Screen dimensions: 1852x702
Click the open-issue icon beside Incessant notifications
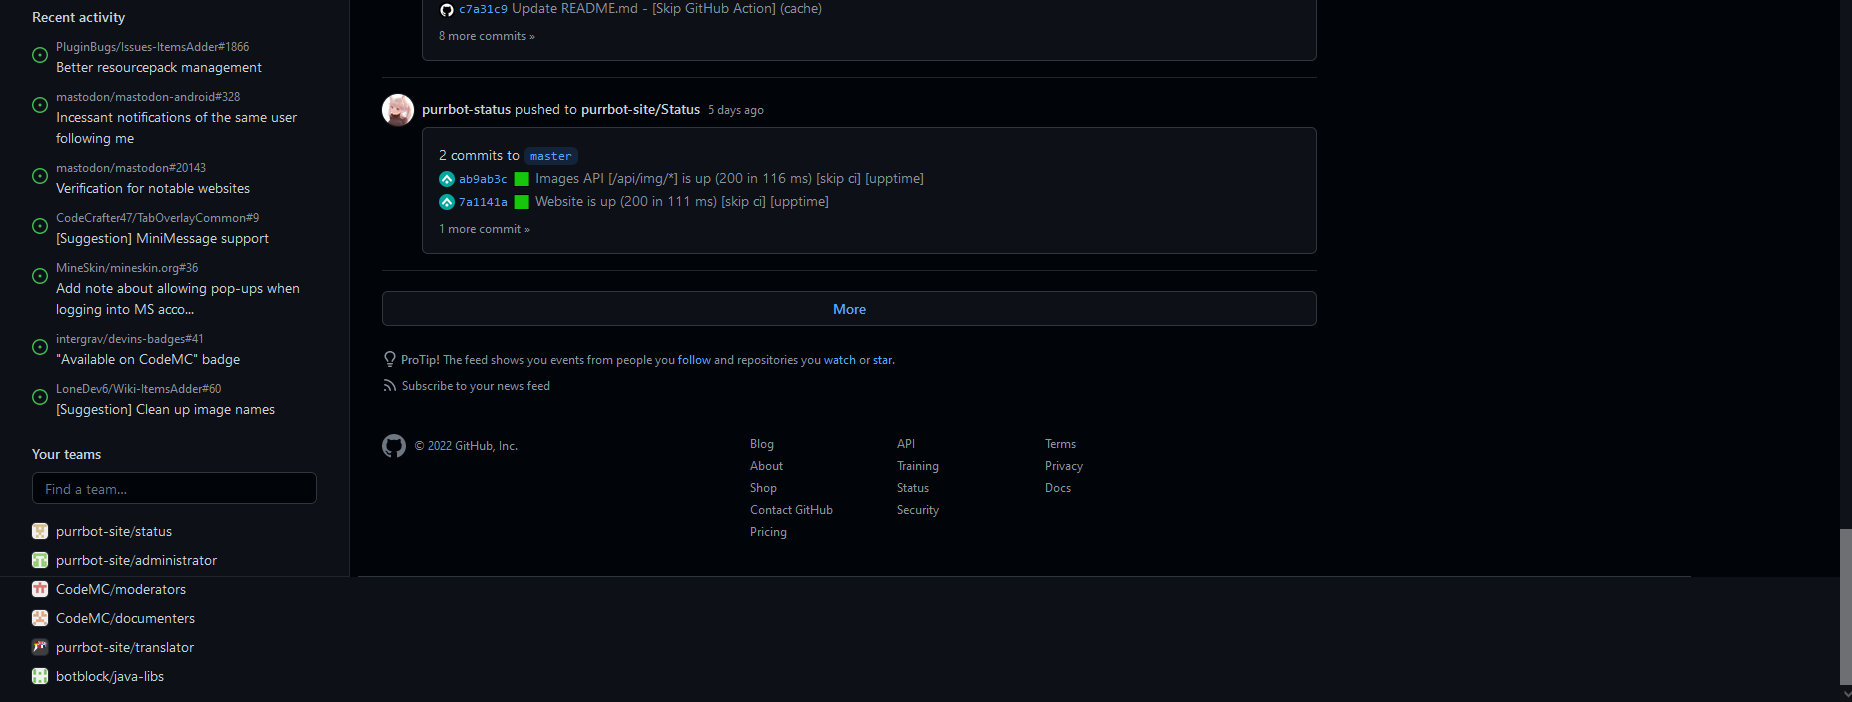click(40, 105)
